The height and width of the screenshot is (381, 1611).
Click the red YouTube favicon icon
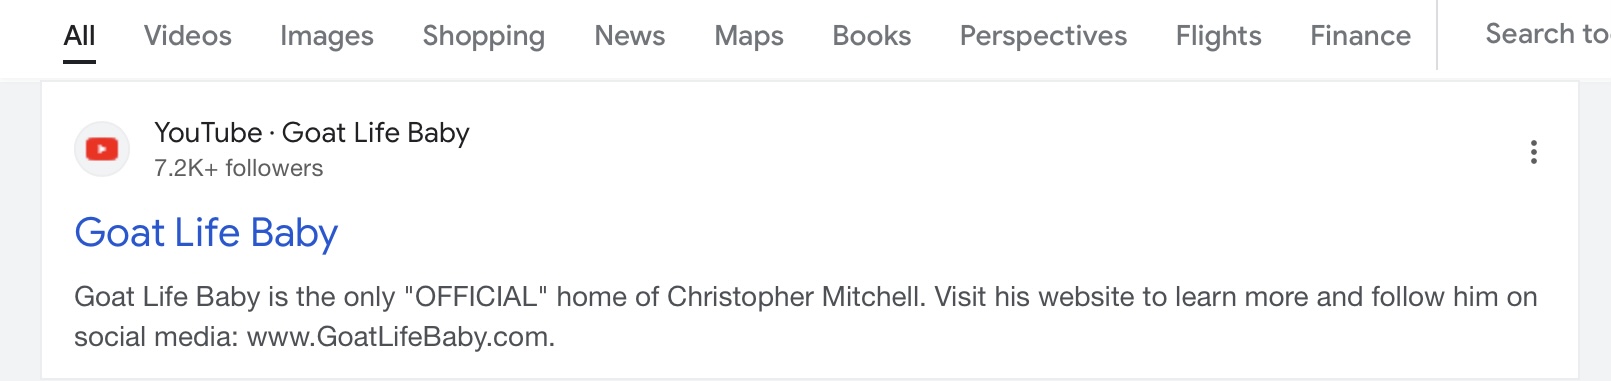(102, 150)
